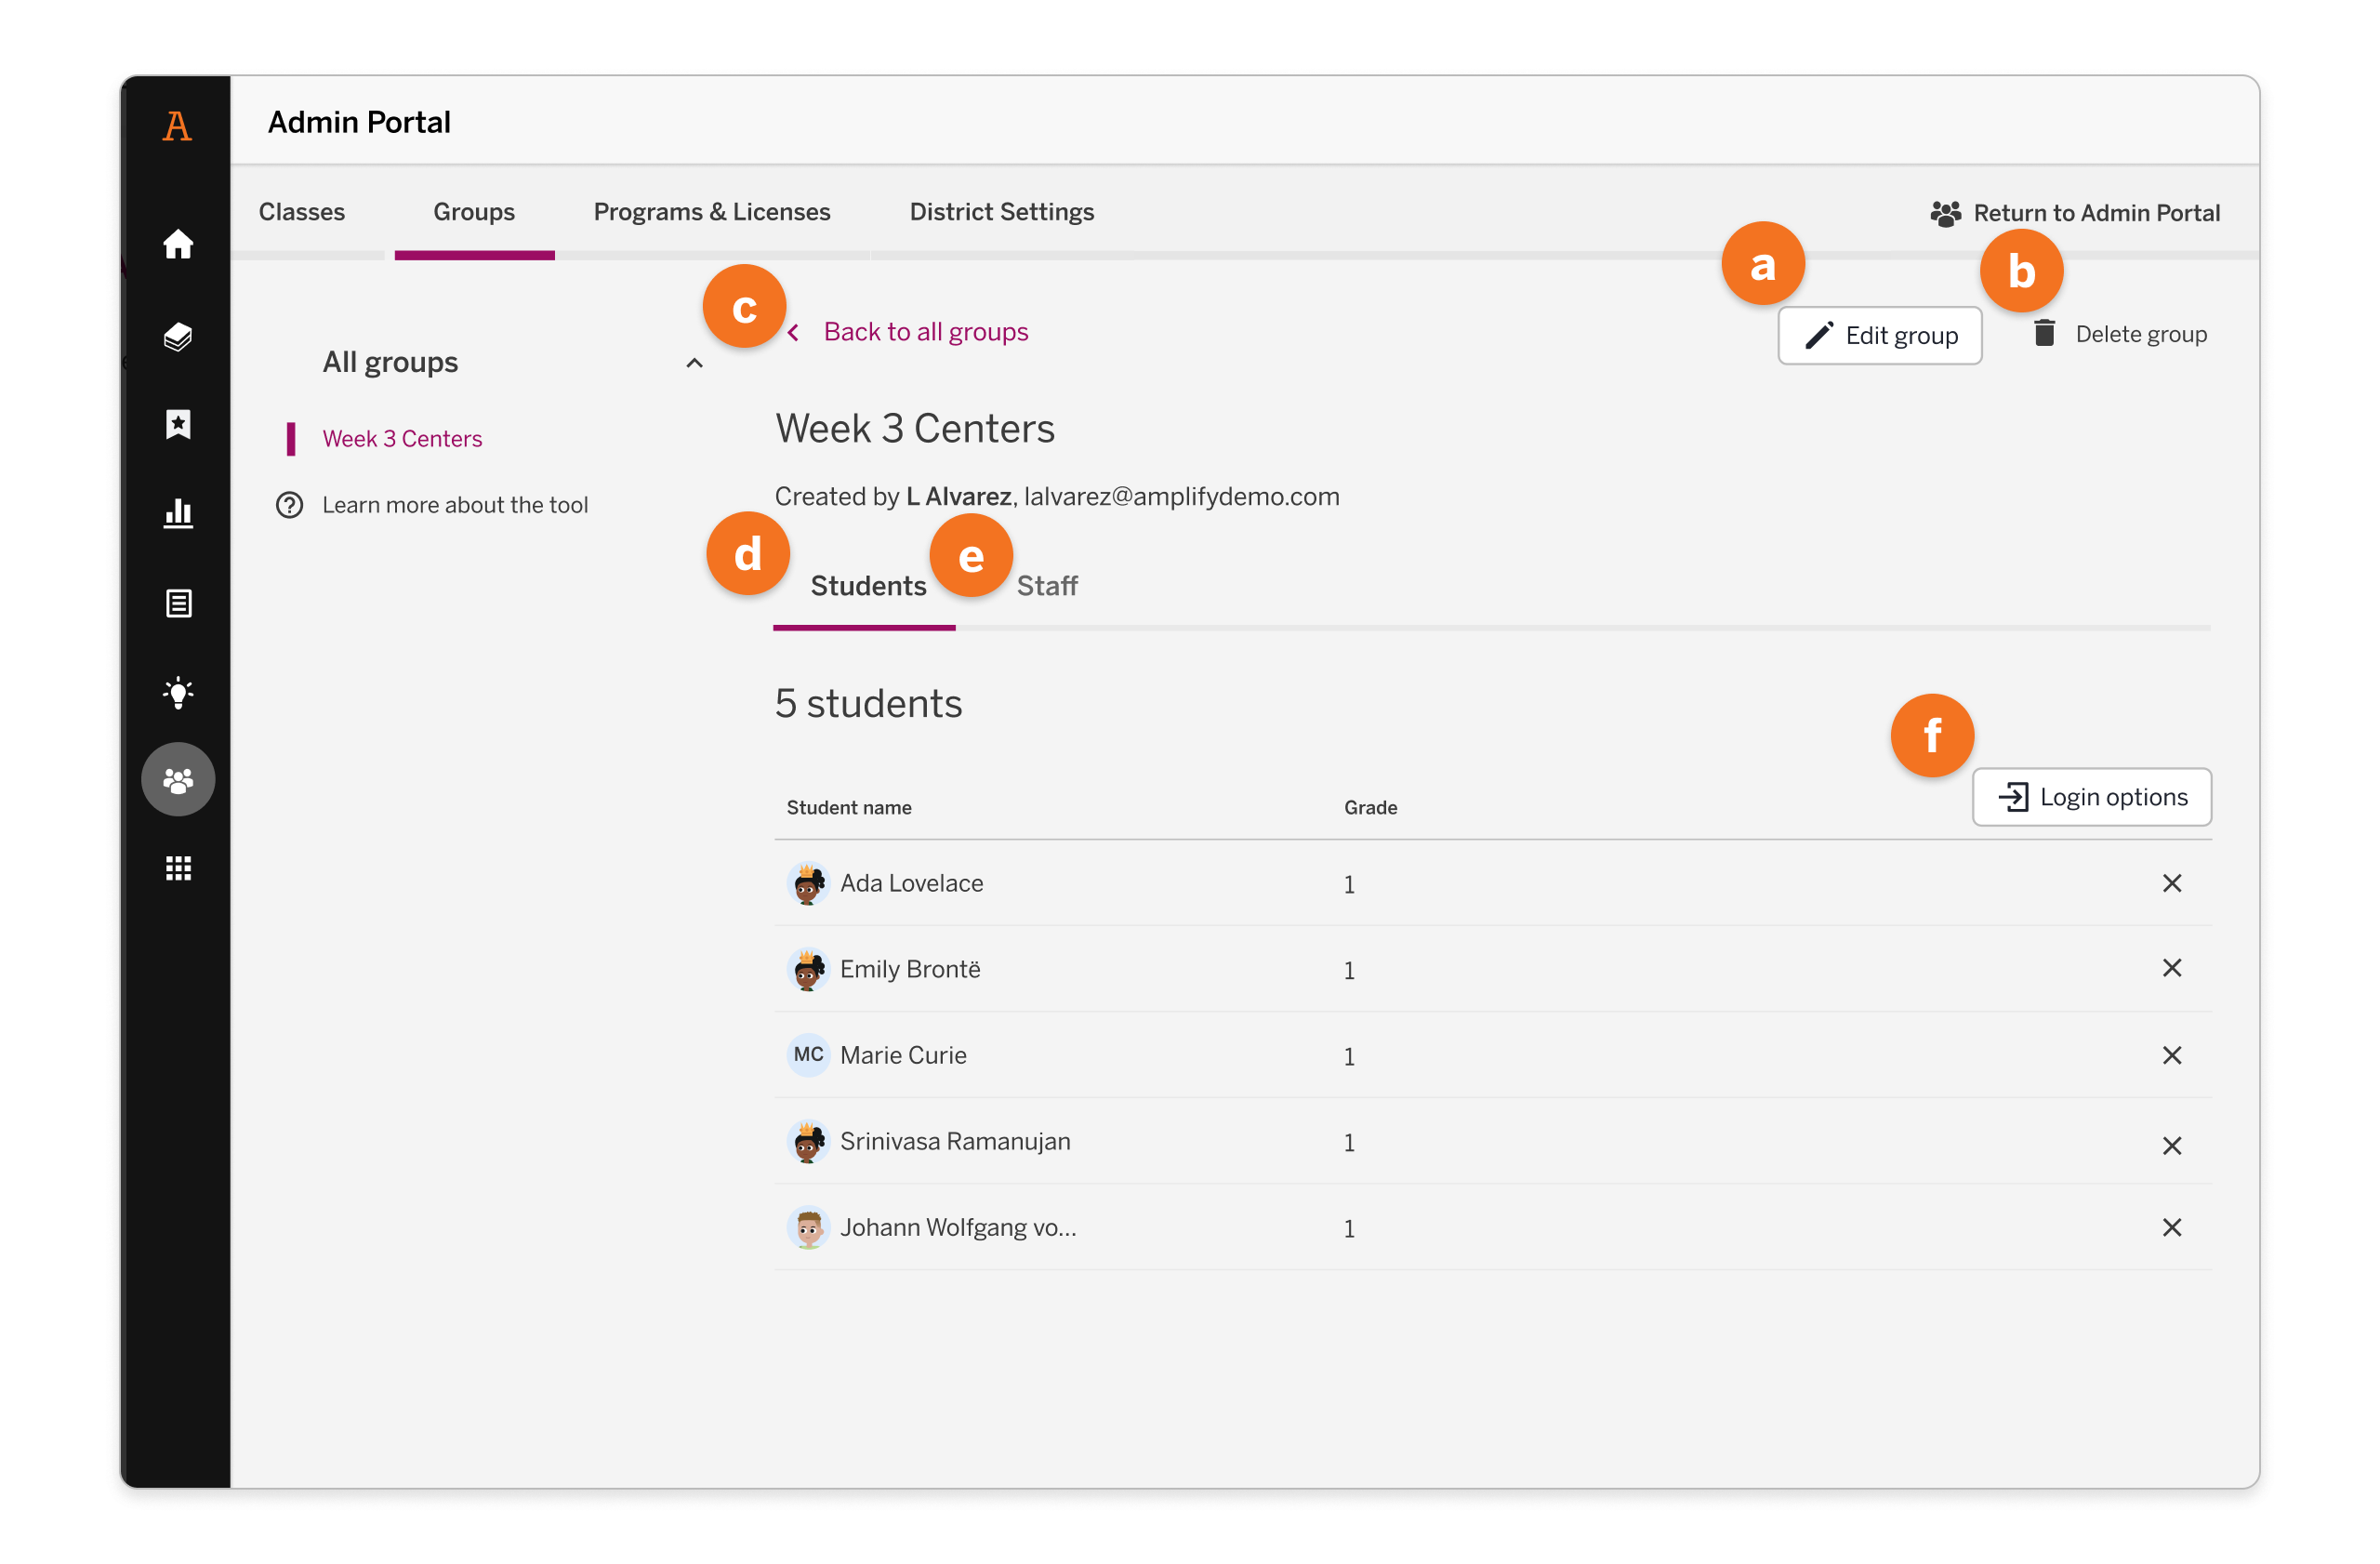The image size is (2380, 1564).
Task: Open the bookmark icon in the sidebar
Action: (x=178, y=425)
